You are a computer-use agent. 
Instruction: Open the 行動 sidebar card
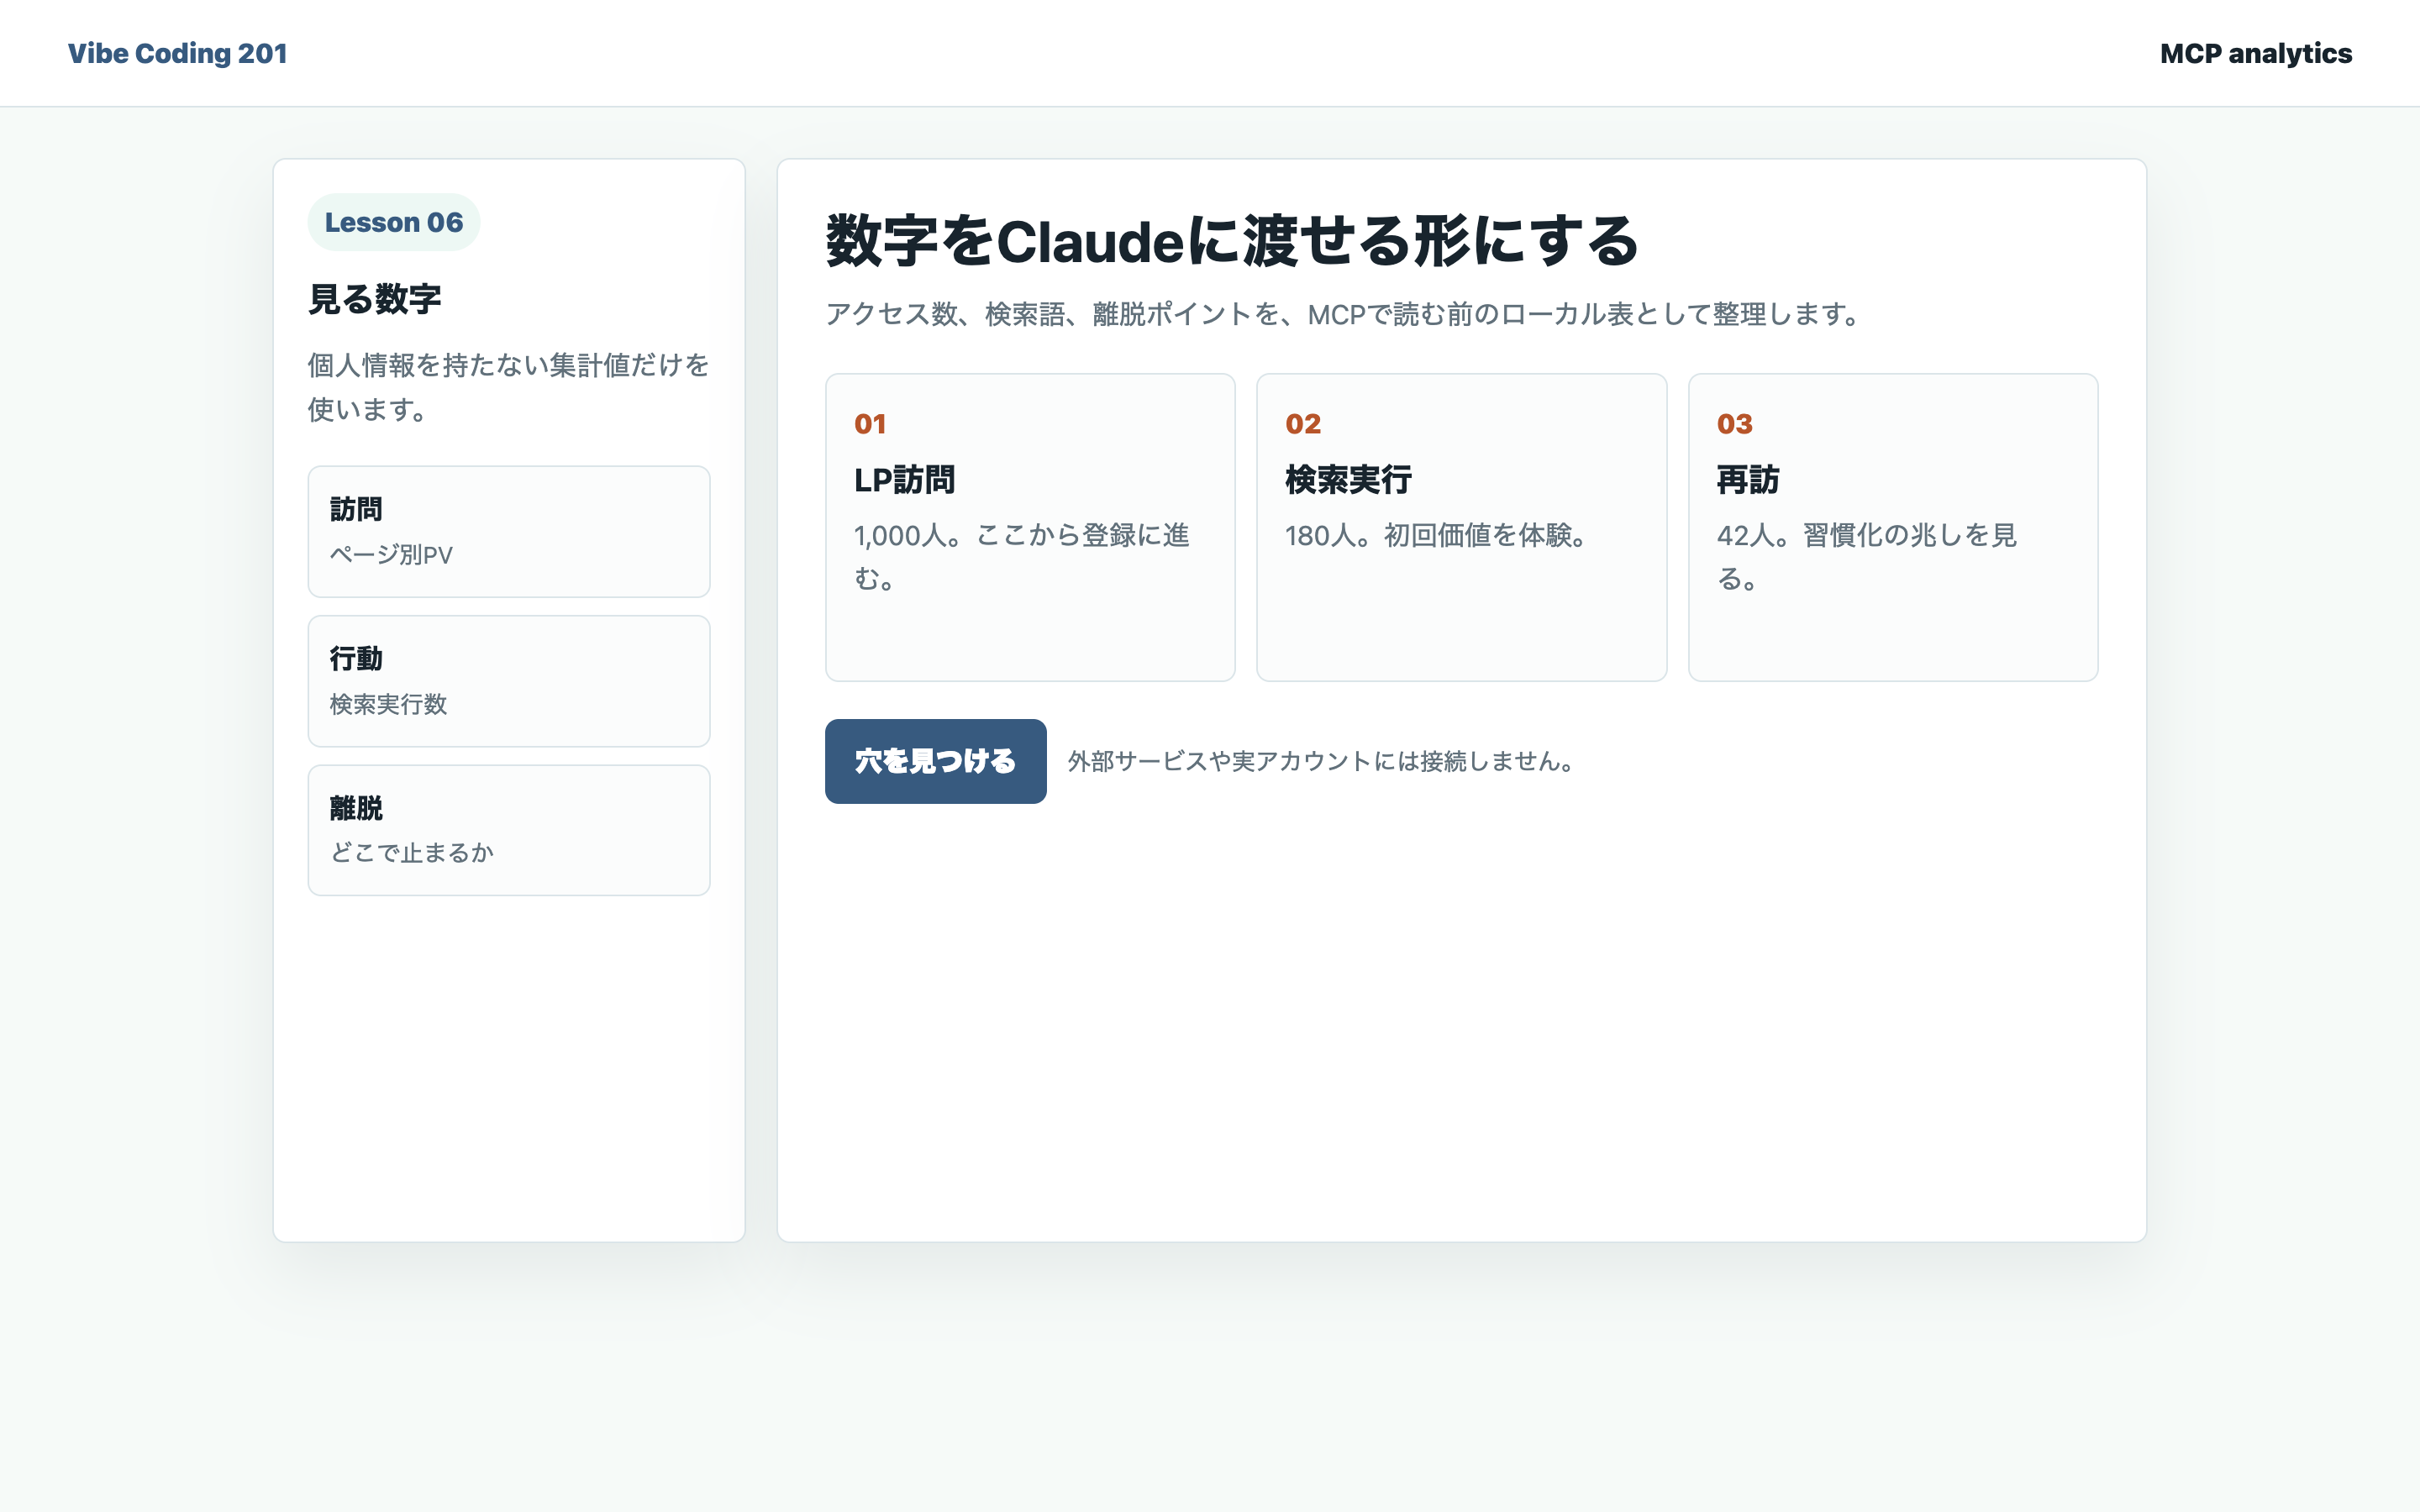click(509, 681)
